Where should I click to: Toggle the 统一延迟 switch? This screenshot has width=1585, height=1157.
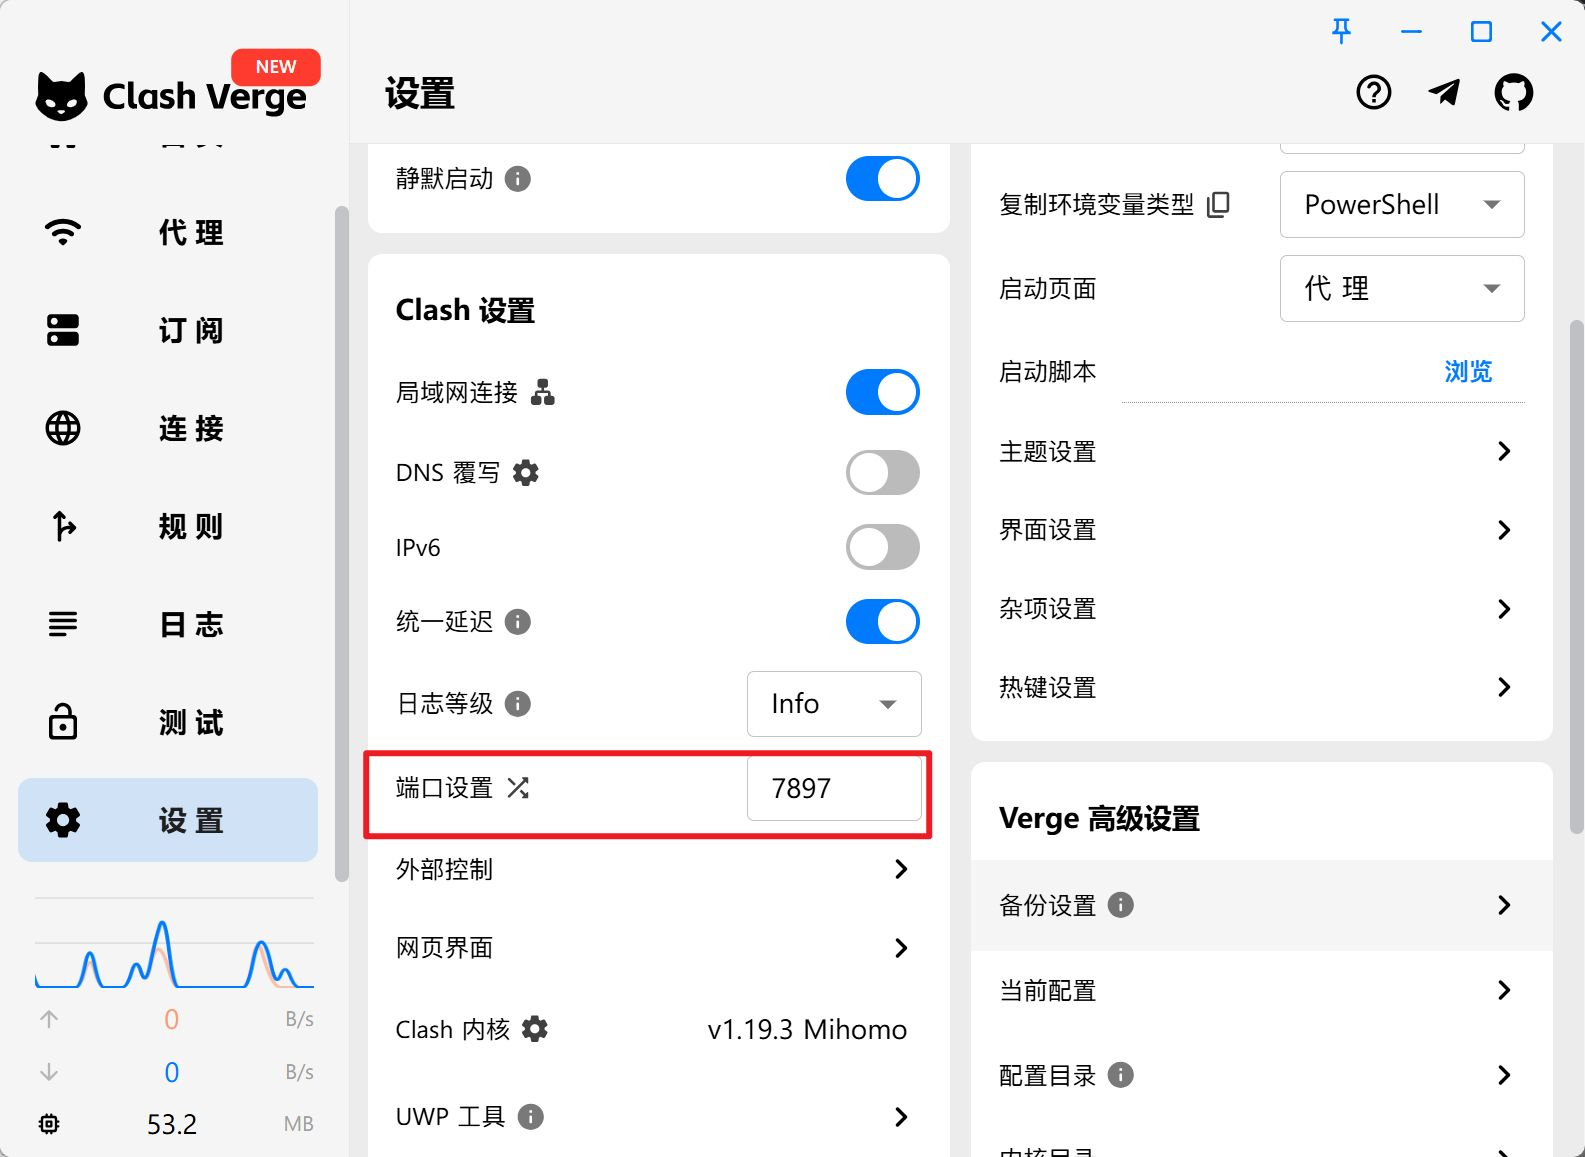[882, 622]
